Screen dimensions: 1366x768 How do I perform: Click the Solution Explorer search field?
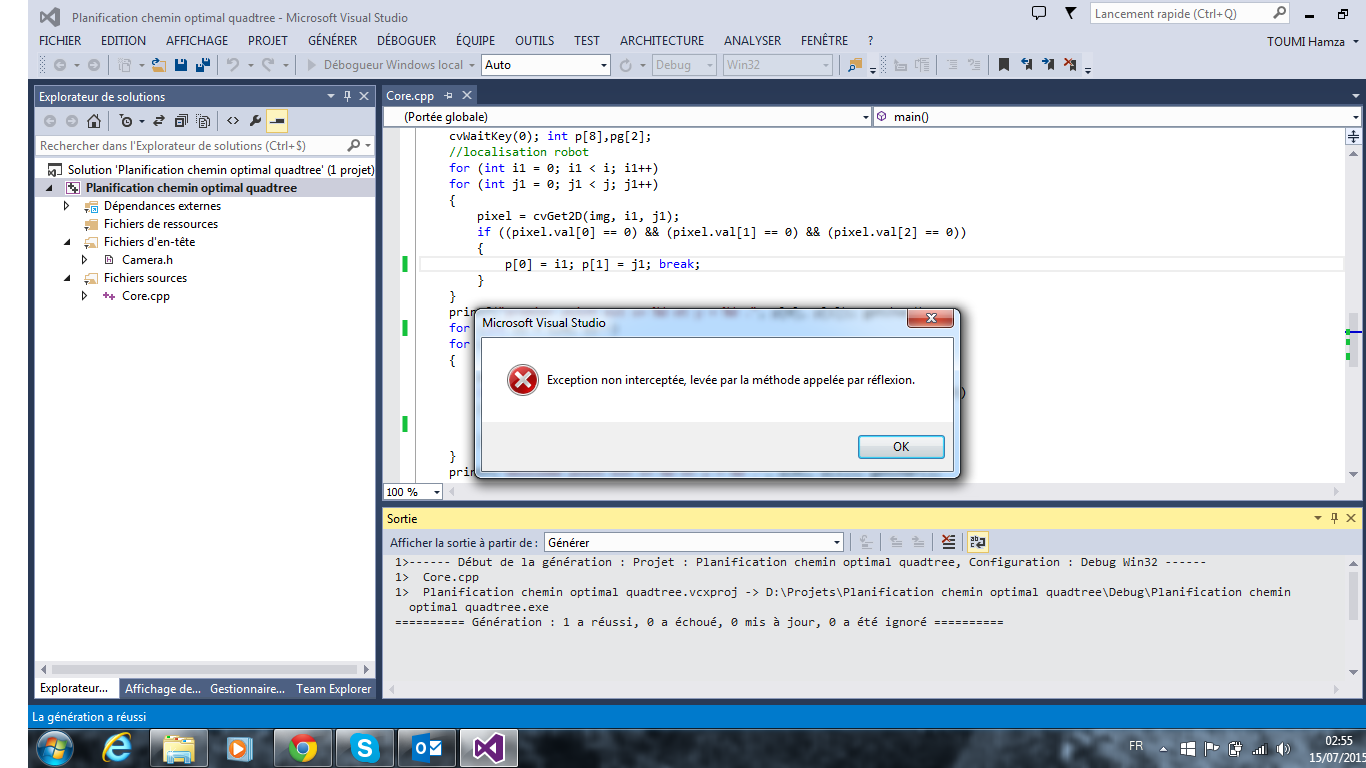click(x=190, y=146)
